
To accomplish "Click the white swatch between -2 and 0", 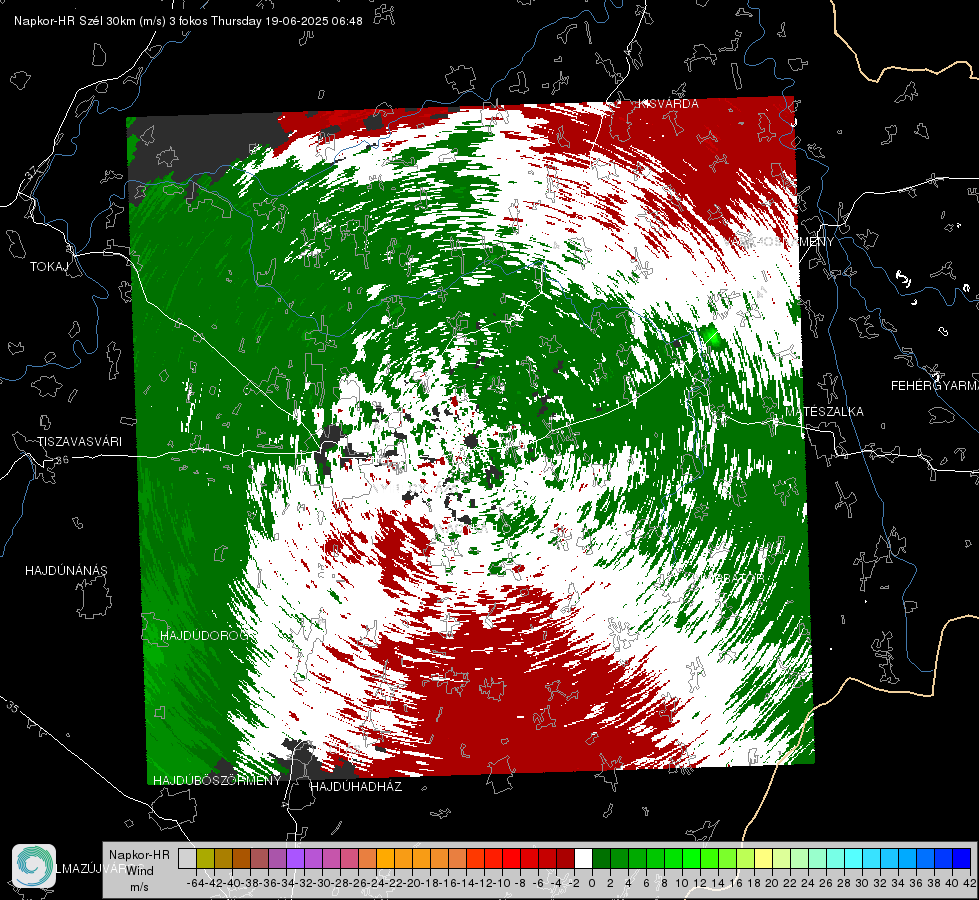I will [x=583, y=858].
